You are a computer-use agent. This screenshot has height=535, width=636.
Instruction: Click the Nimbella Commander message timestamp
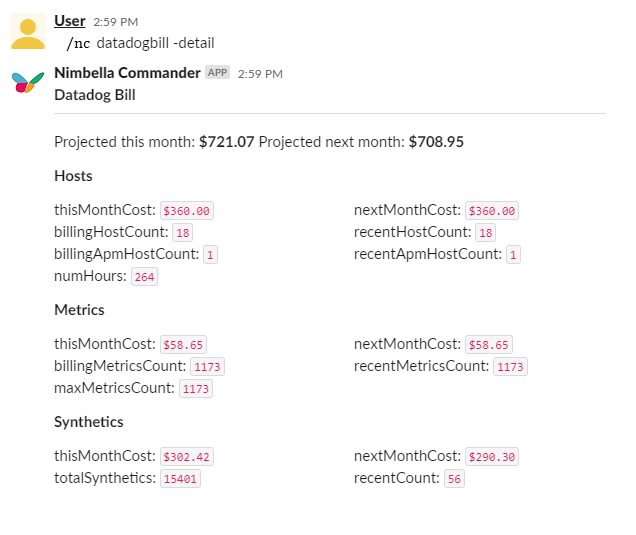(260, 73)
